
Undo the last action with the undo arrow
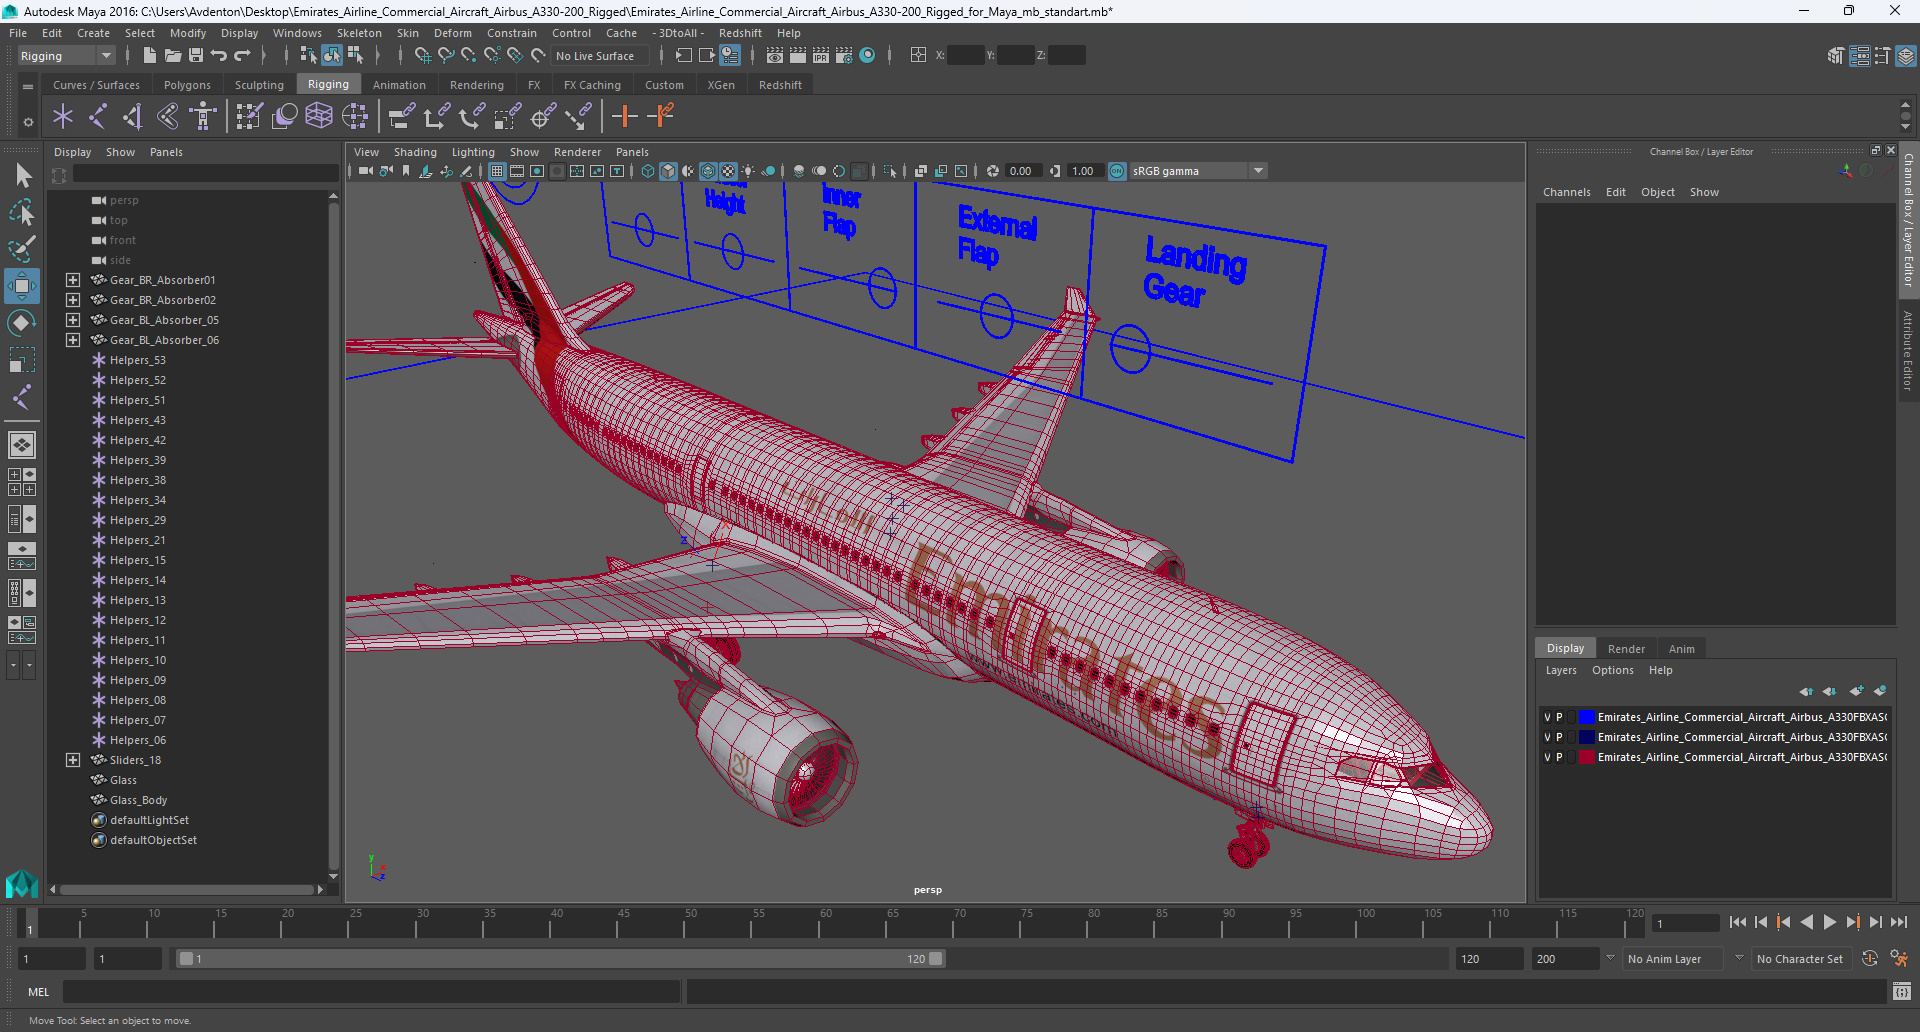pos(219,56)
